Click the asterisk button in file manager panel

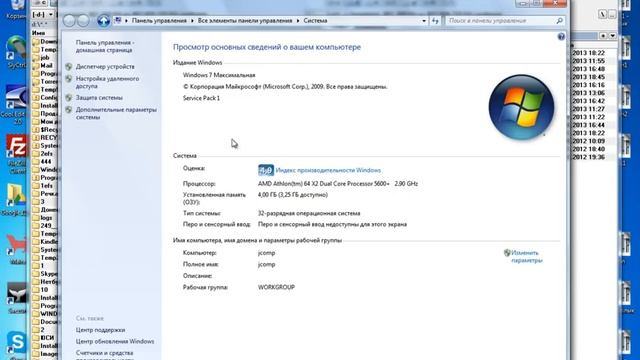click(603, 36)
